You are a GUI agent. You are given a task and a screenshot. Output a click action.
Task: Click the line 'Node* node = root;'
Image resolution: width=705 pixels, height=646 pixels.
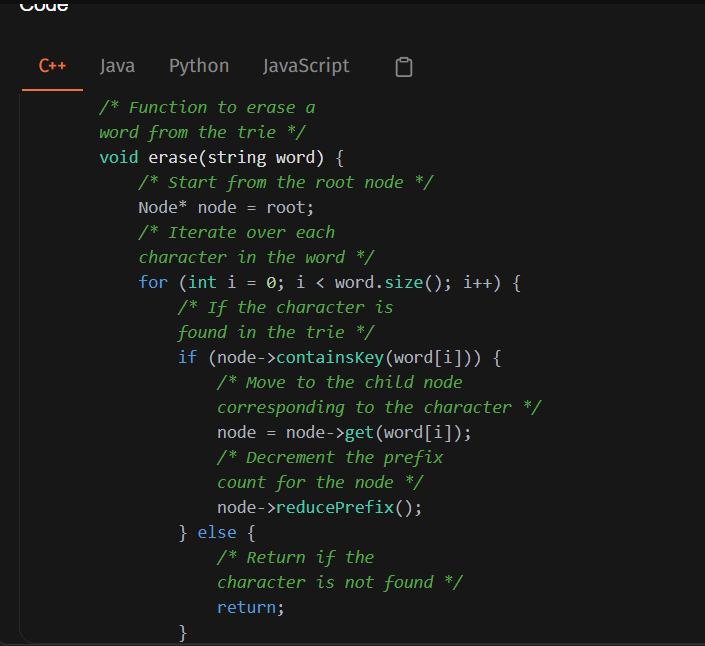(226, 208)
